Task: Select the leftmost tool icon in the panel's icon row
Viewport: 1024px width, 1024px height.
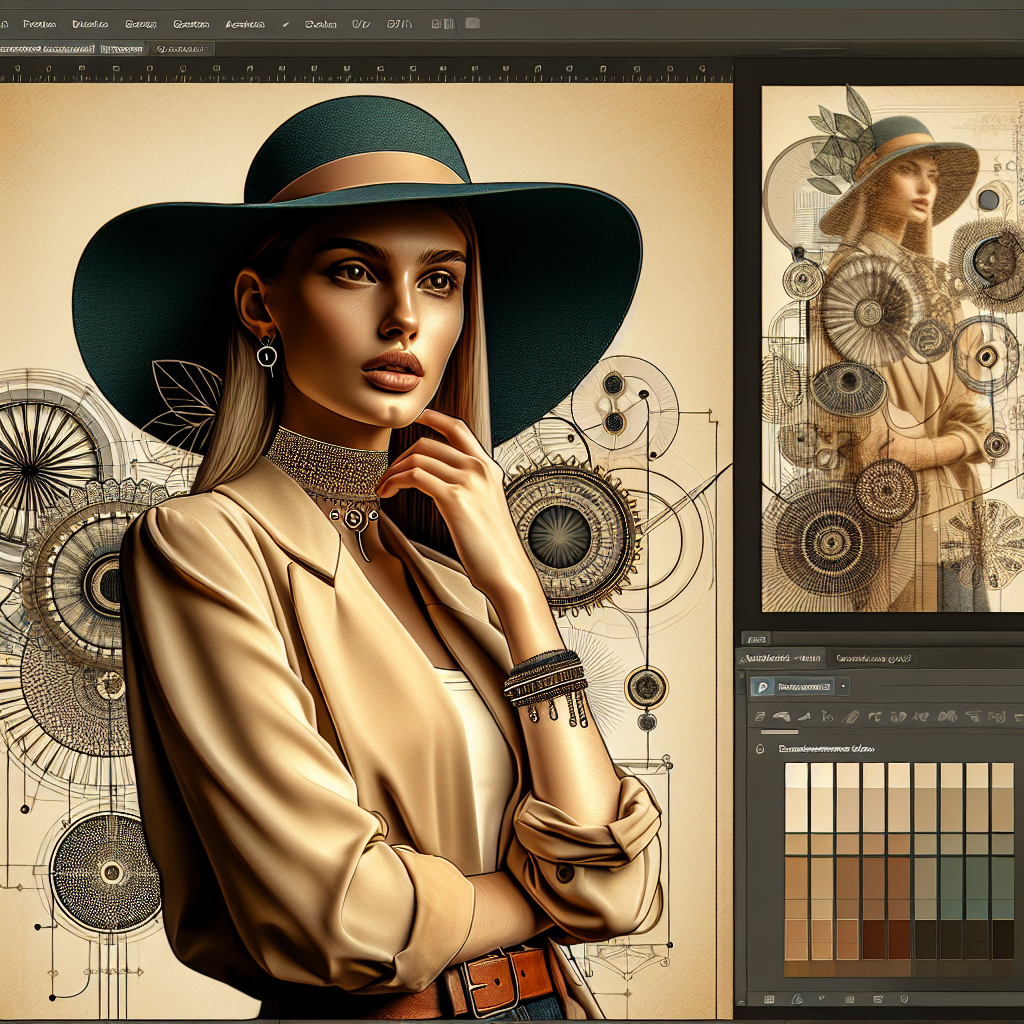Action: click(760, 717)
